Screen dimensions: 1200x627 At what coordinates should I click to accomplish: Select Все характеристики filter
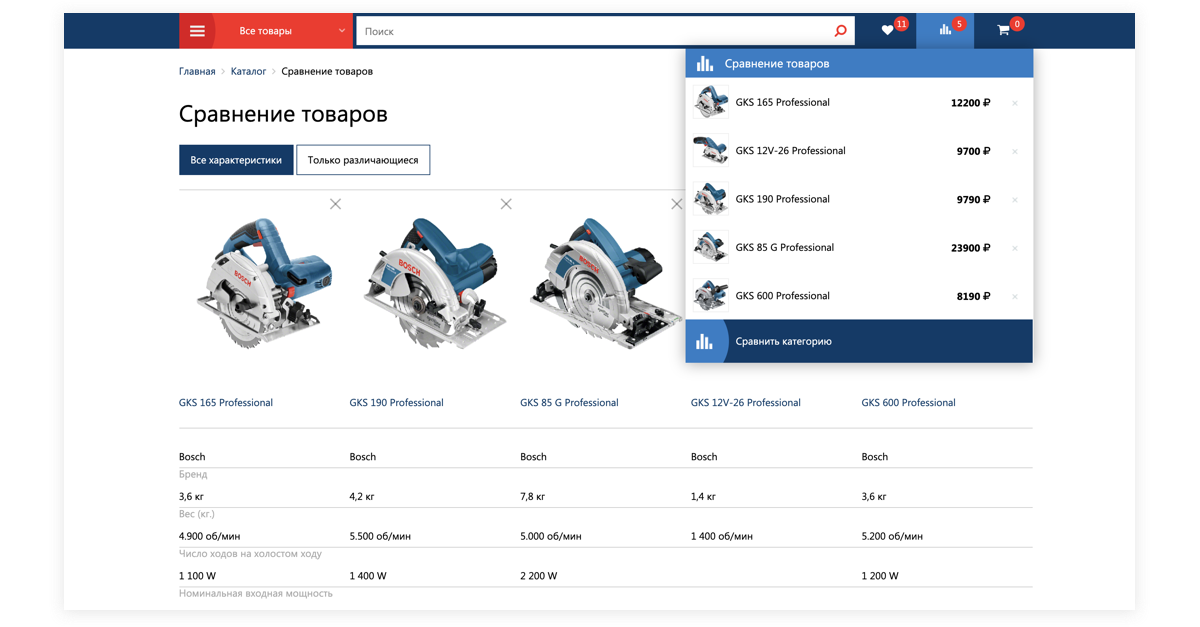(236, 160)
